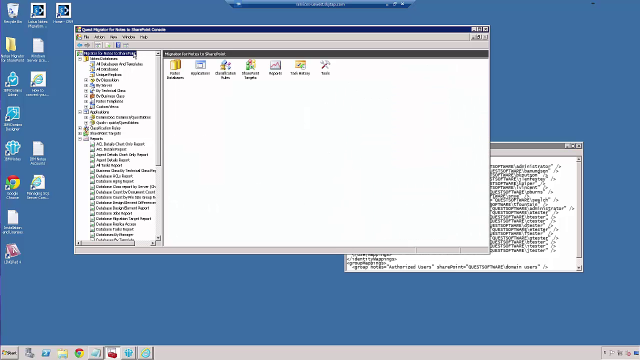Open the Action menu
This screenshot has height=360, width=640.
coord(100,37)
